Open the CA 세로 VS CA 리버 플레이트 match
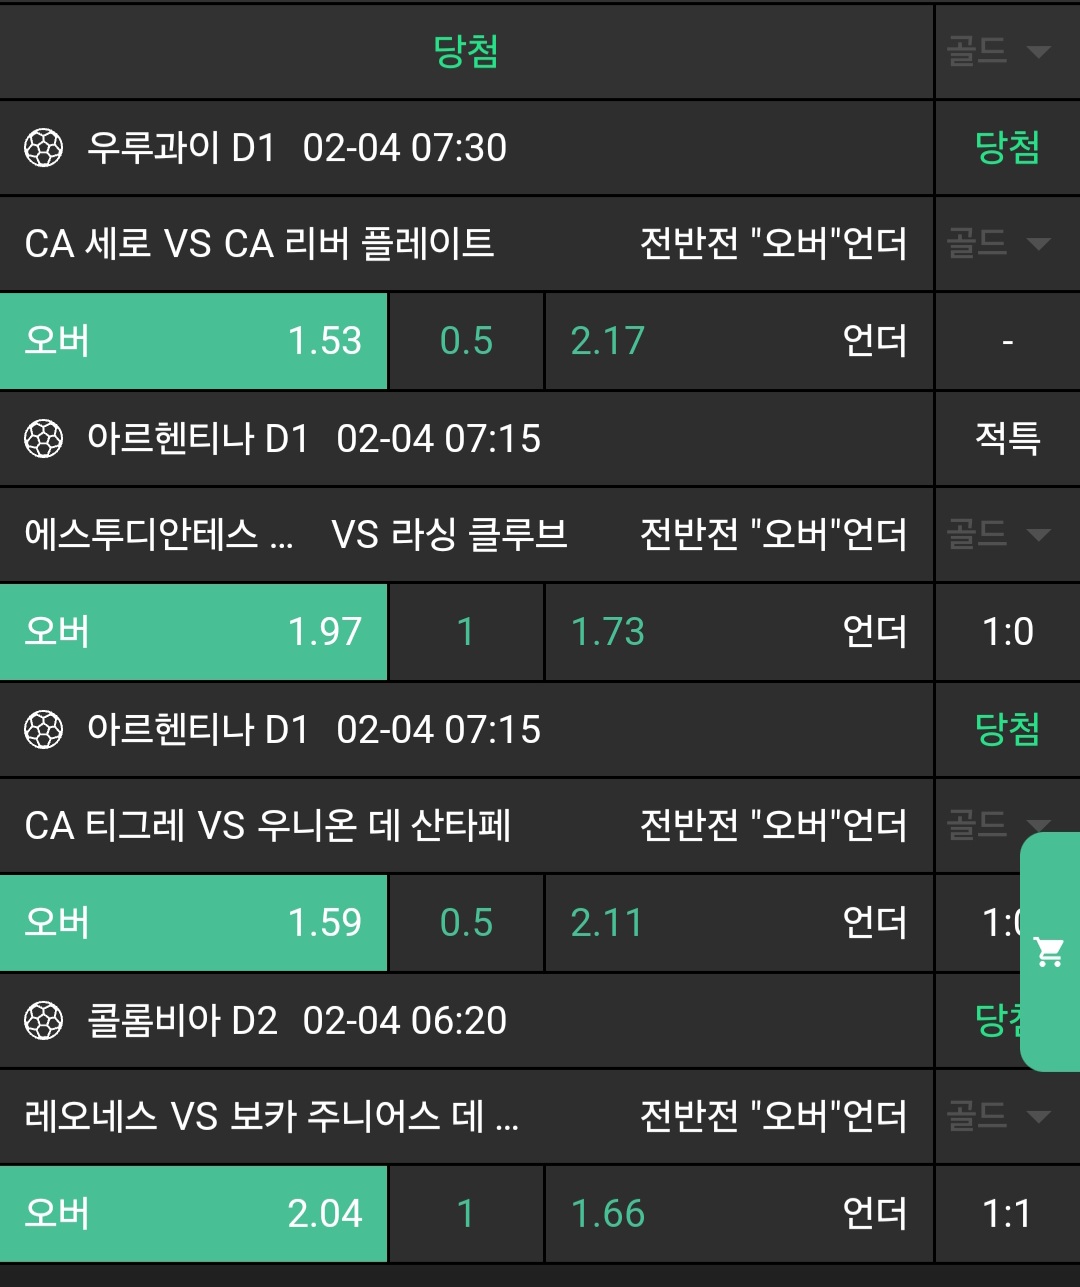 click(x=259, y=243)
